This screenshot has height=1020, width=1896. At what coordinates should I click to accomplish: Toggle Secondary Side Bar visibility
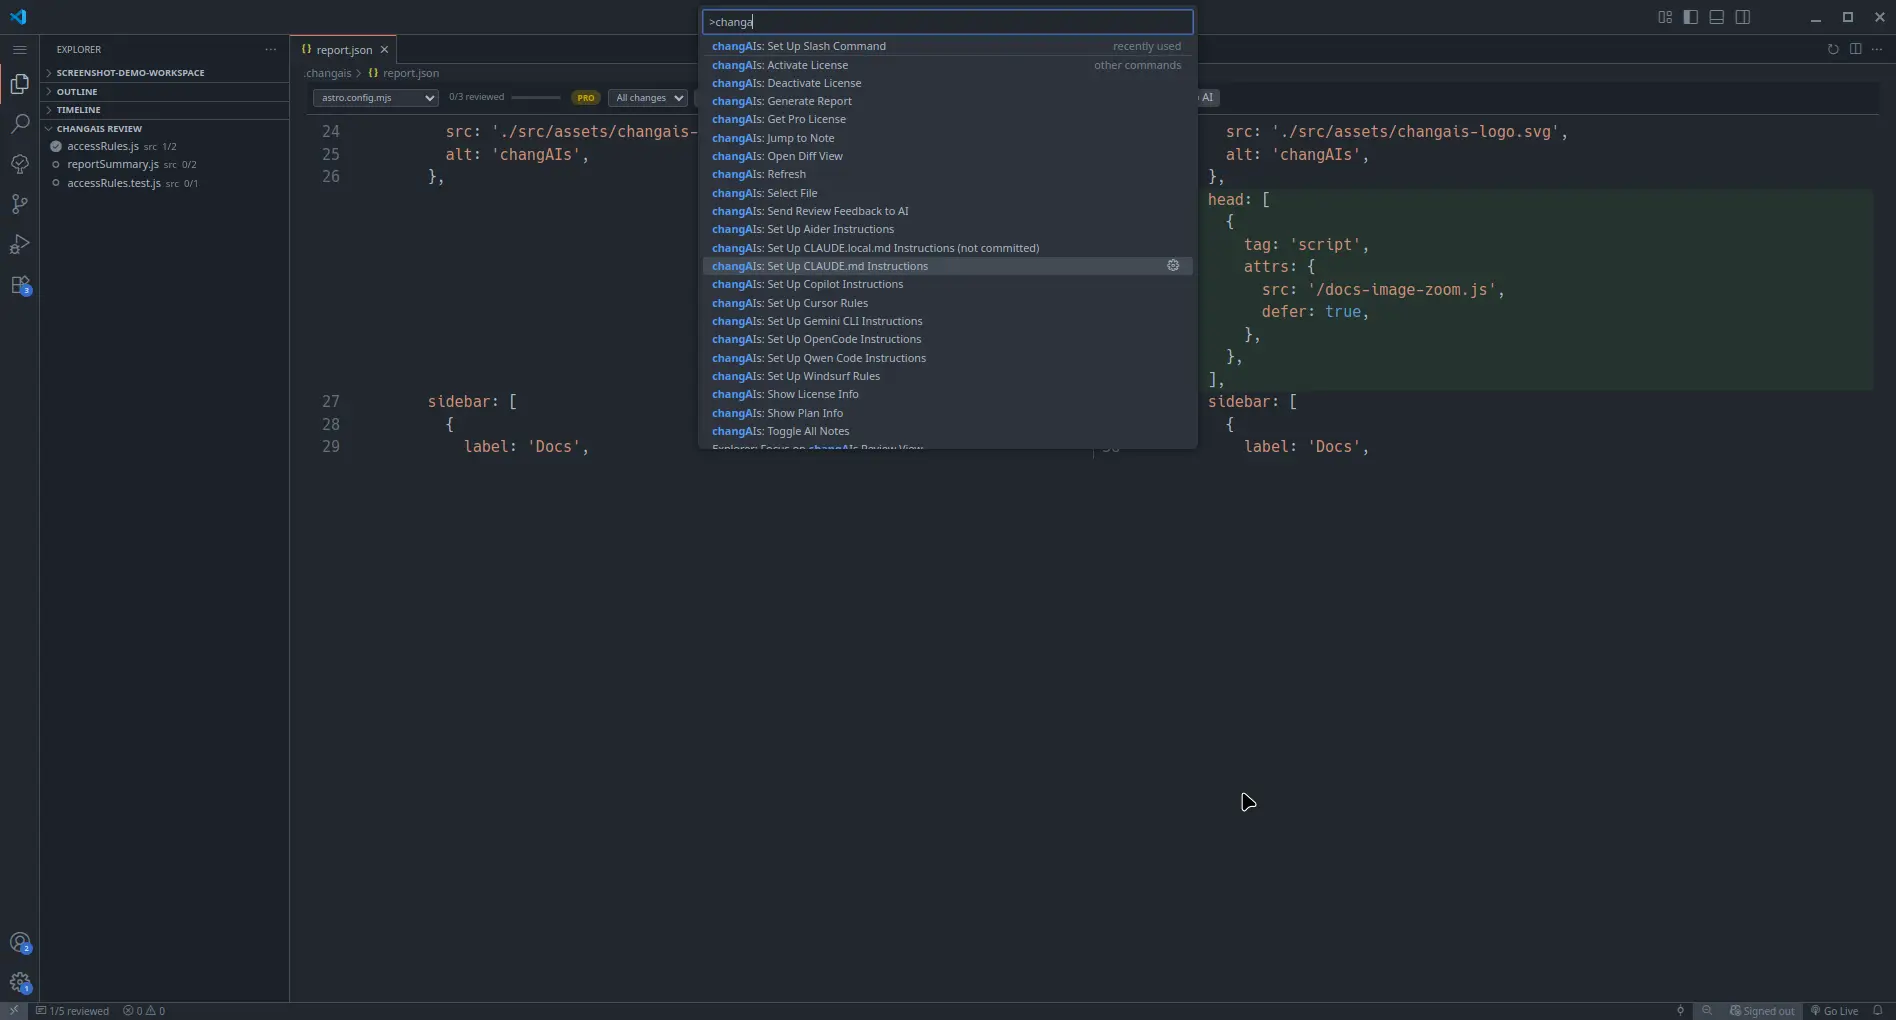click(1743, 17)
